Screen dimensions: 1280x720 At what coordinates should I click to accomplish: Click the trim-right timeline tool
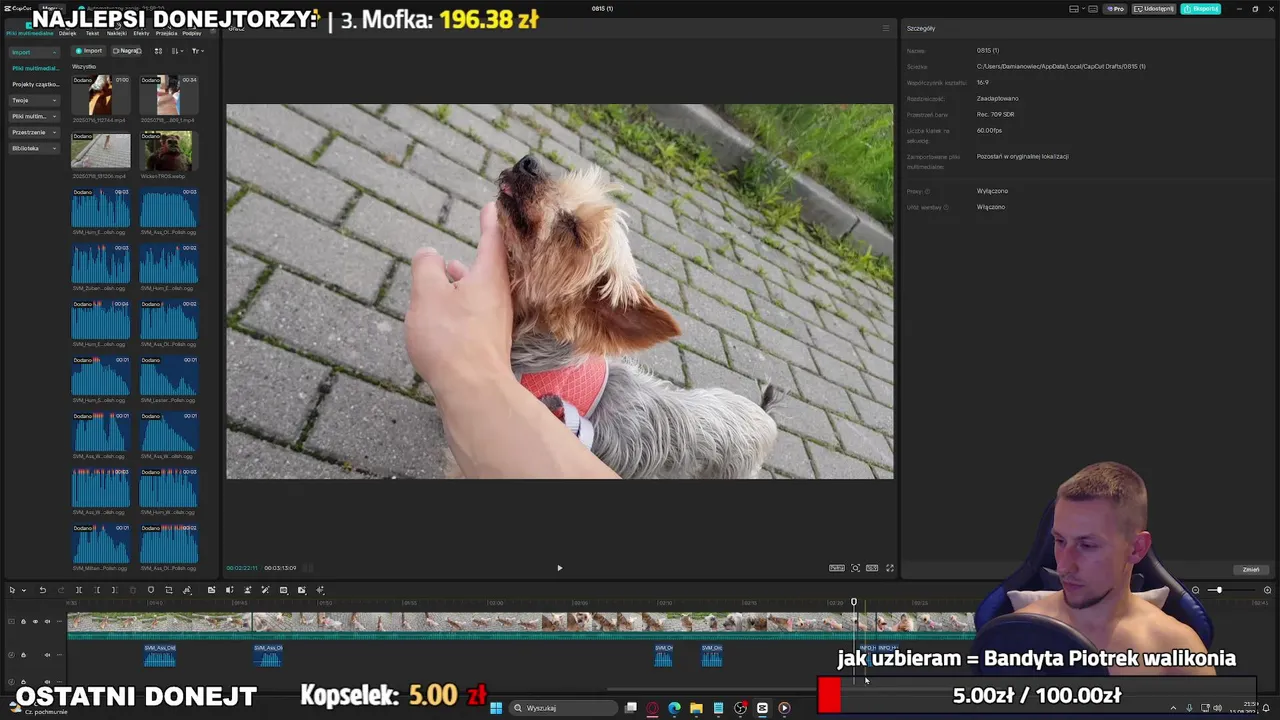pyautogui.click(x=115, y=590)
